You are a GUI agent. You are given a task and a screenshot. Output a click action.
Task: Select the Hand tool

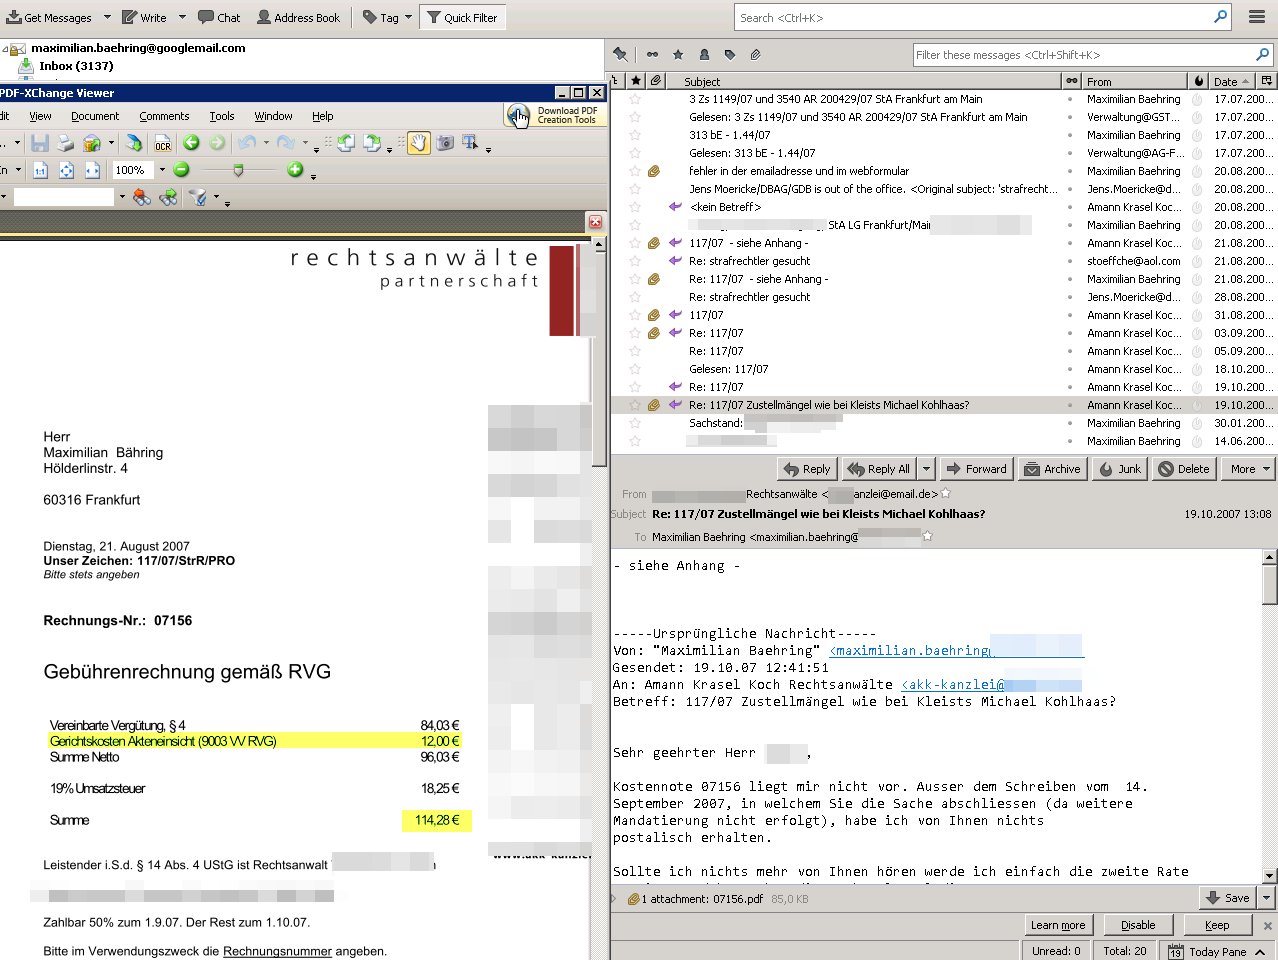pyautogui.click(x=418, y=143)
